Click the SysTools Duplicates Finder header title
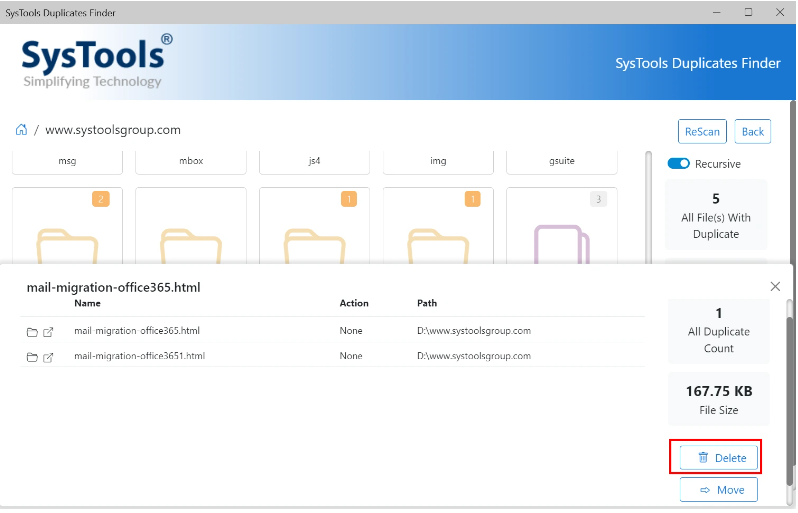Image resolution: width=798 pixels, height=513 pixels. click(698, 63)
